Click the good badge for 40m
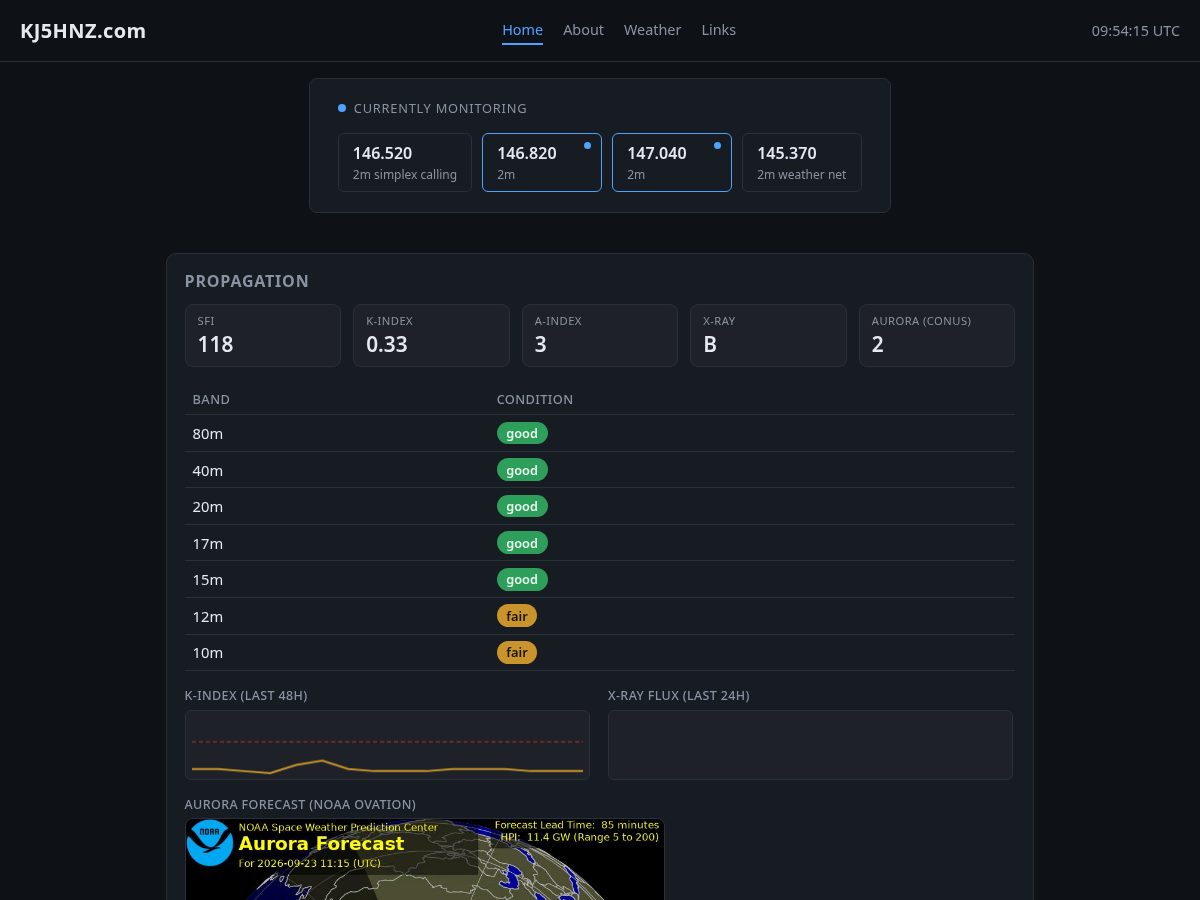The height and width of the screenshot is (900, 1200). 522,470
